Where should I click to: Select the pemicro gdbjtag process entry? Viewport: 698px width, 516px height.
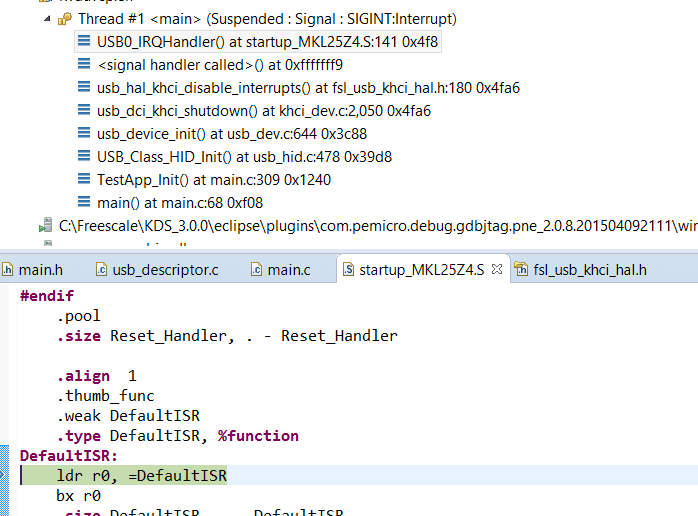[x=378, y=226]
